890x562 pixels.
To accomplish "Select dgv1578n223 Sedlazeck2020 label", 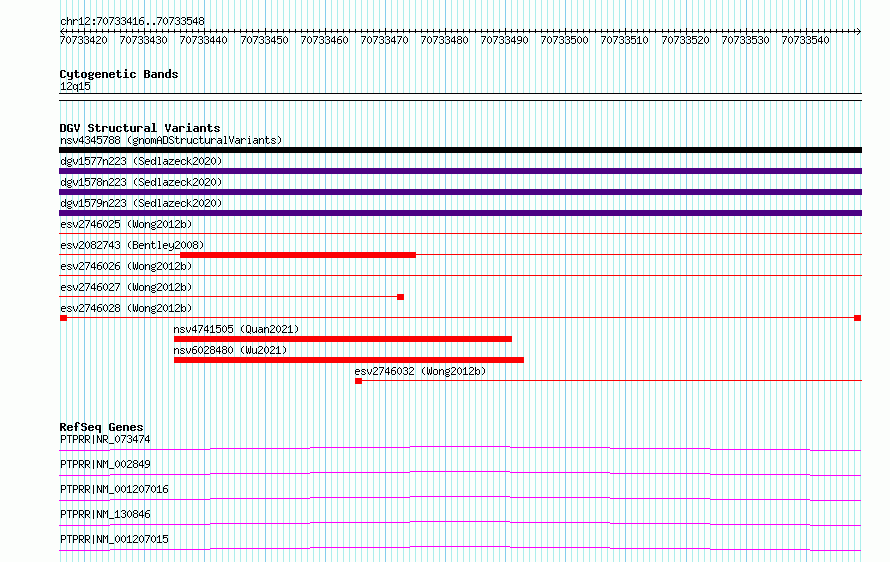I will [141, 182].
